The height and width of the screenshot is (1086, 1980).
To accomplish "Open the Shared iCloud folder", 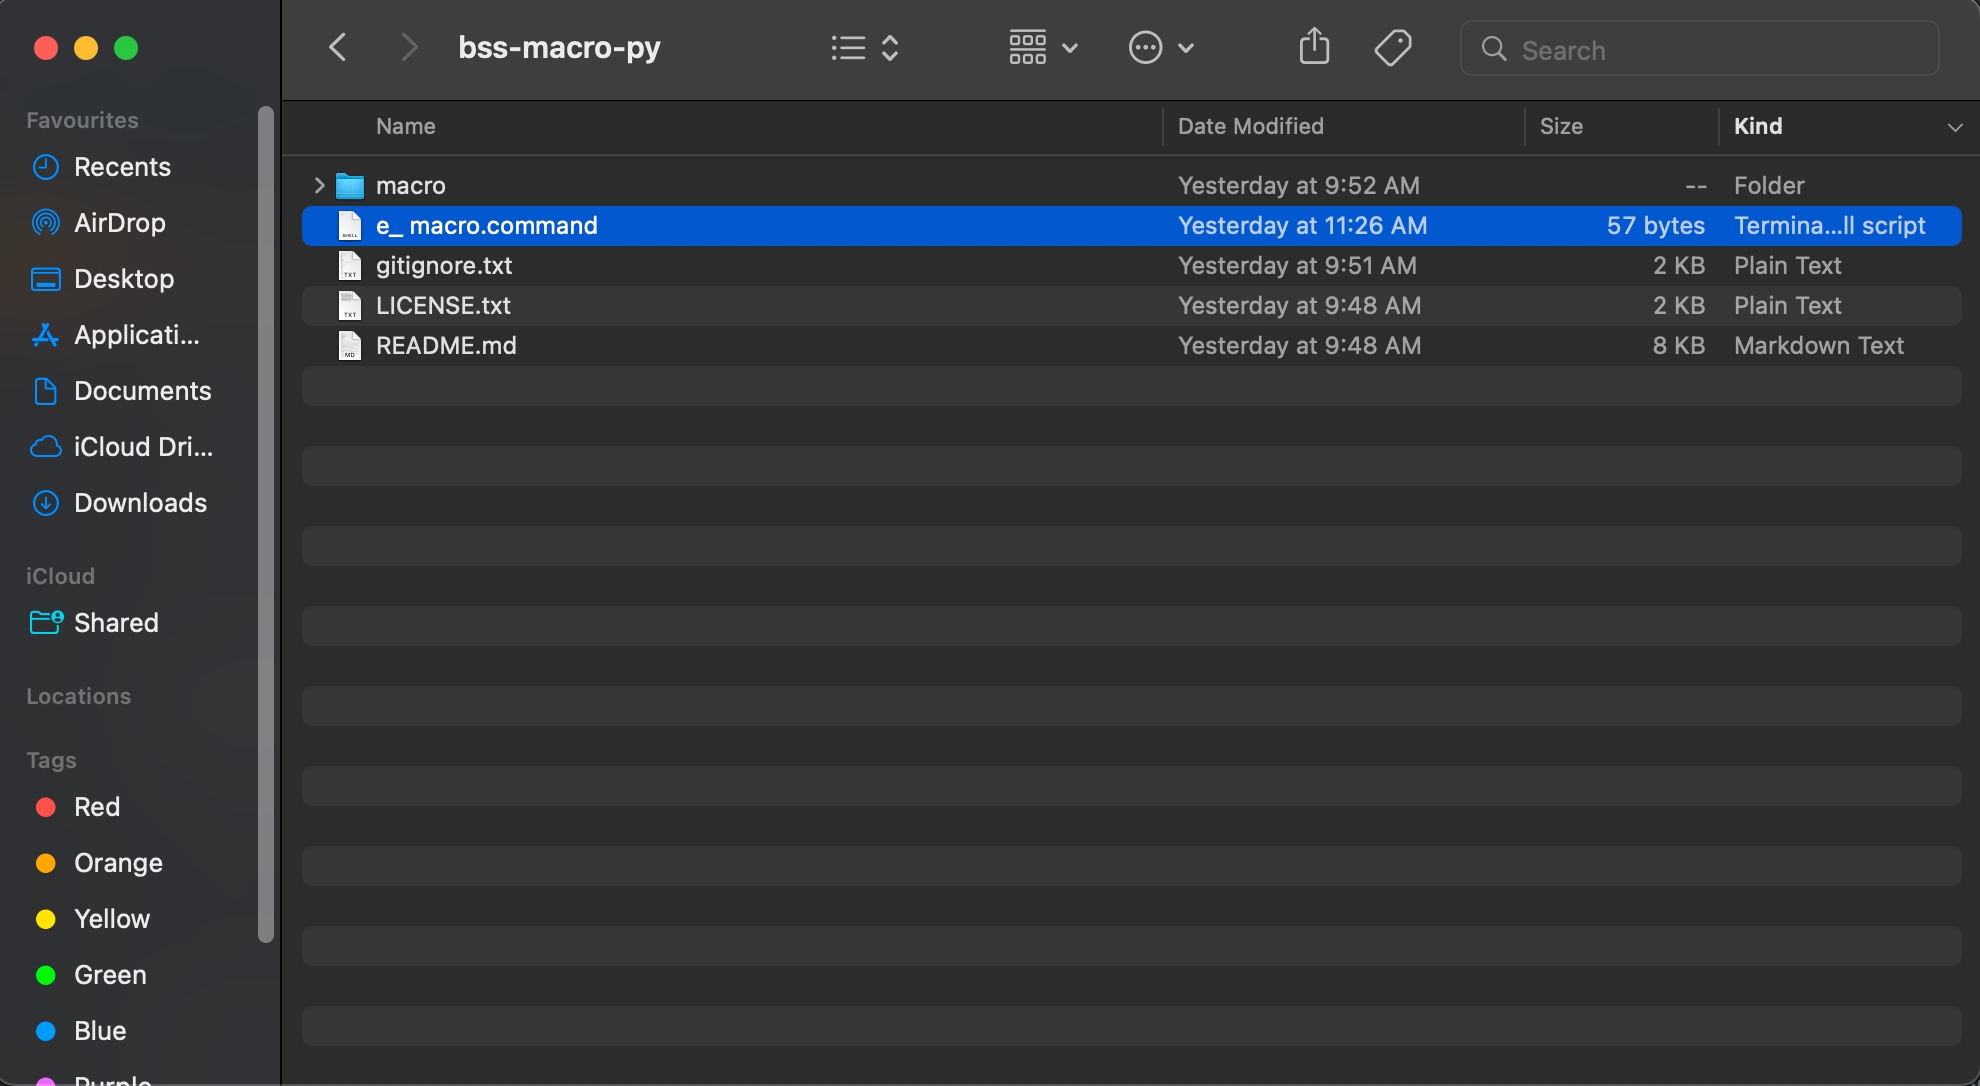I will tap(116, 623).
